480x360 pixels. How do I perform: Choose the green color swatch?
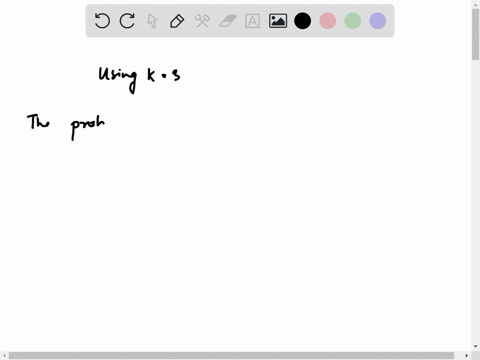353,21
